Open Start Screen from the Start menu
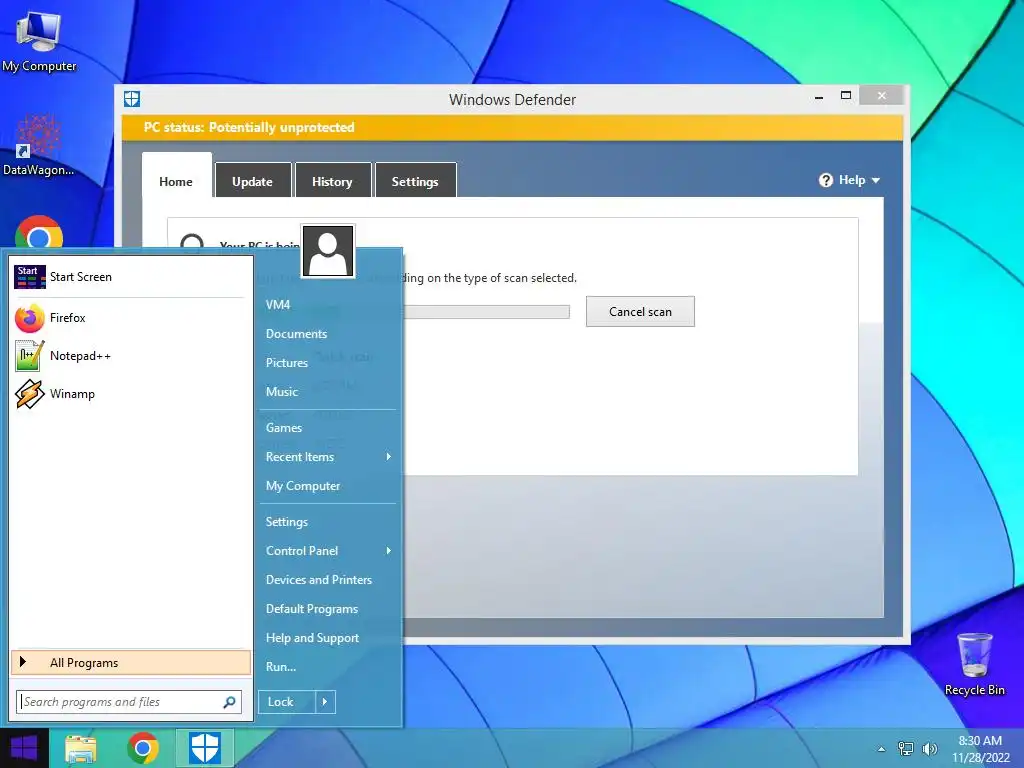The height and width of the screenshot is (768, 1024). click(129, 277)
